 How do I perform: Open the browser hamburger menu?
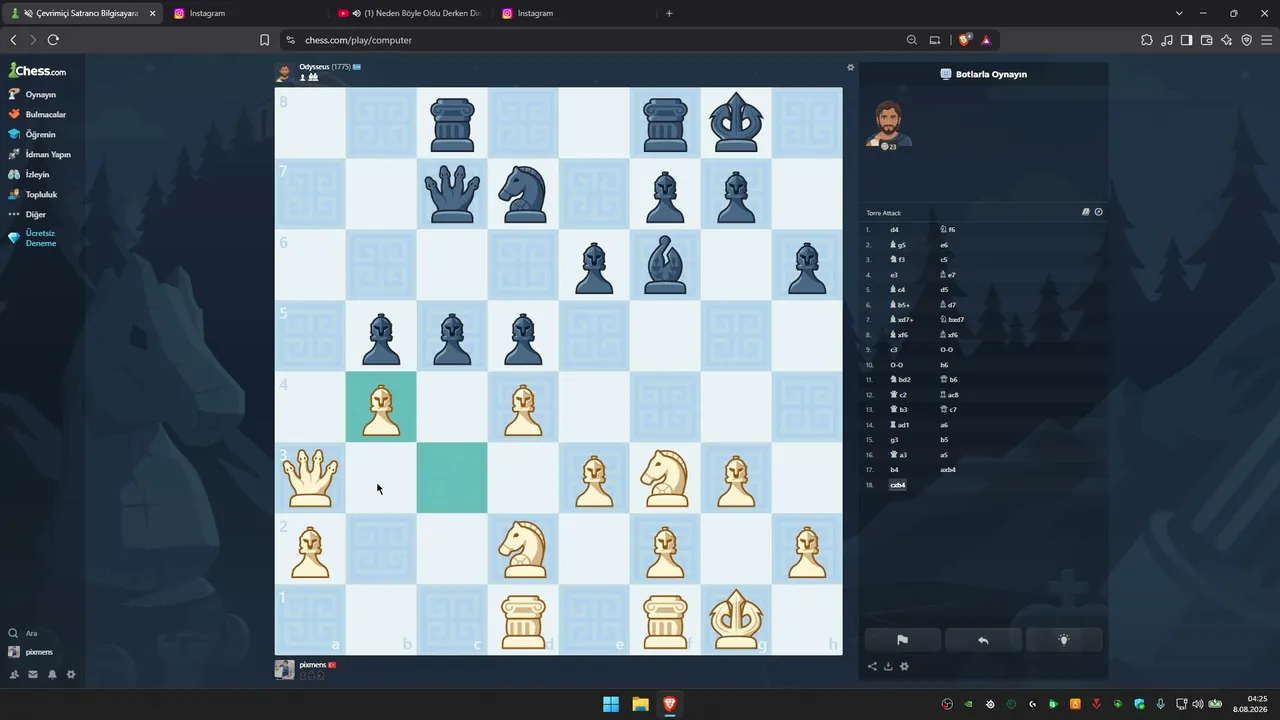point(1267,40)
